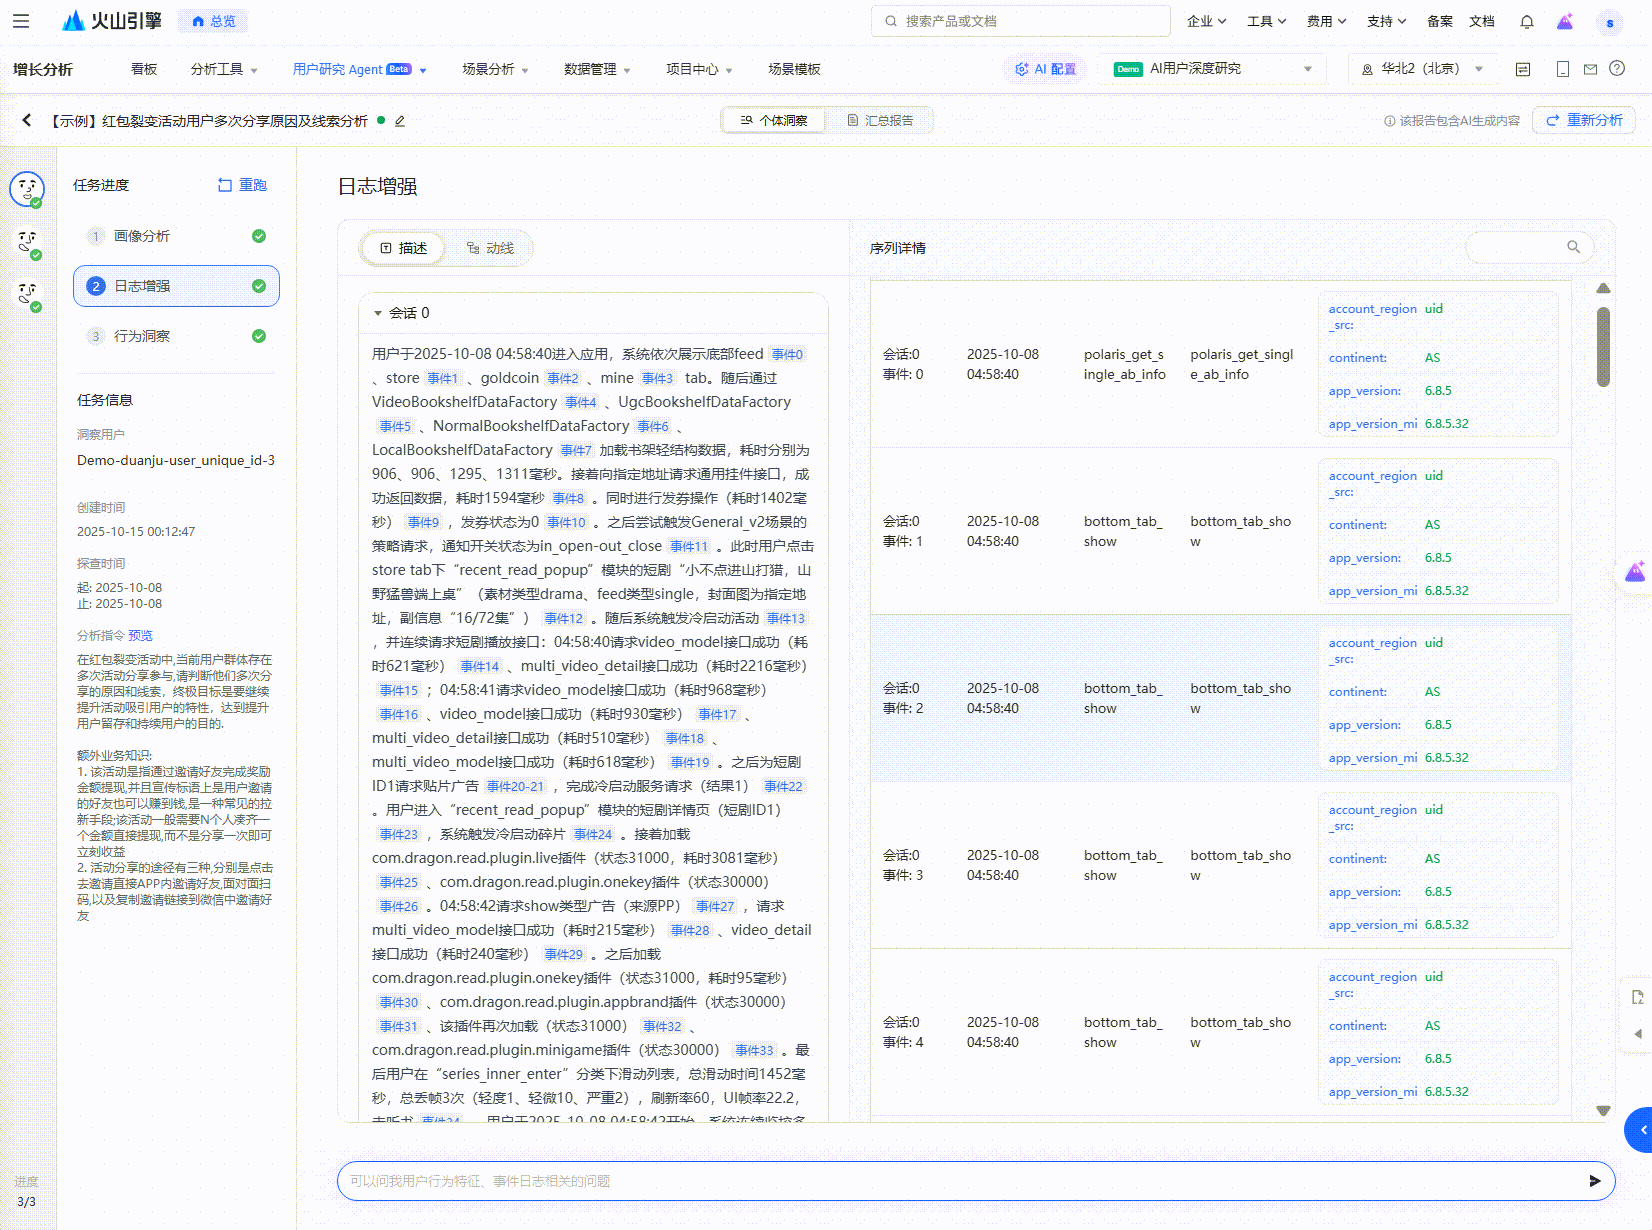
Task: Click the sequence details vertical scrollbar
Action: (x=1603, y=347)
